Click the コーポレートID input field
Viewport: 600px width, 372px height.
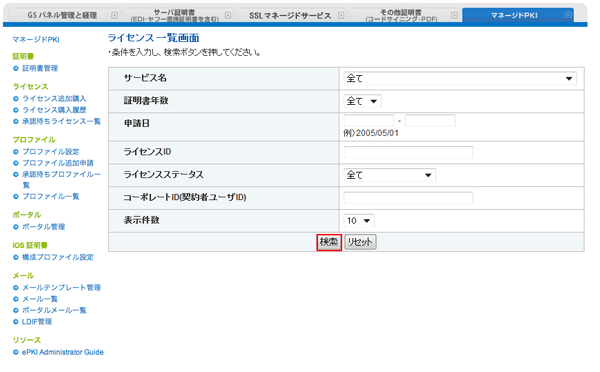point(408,198)
